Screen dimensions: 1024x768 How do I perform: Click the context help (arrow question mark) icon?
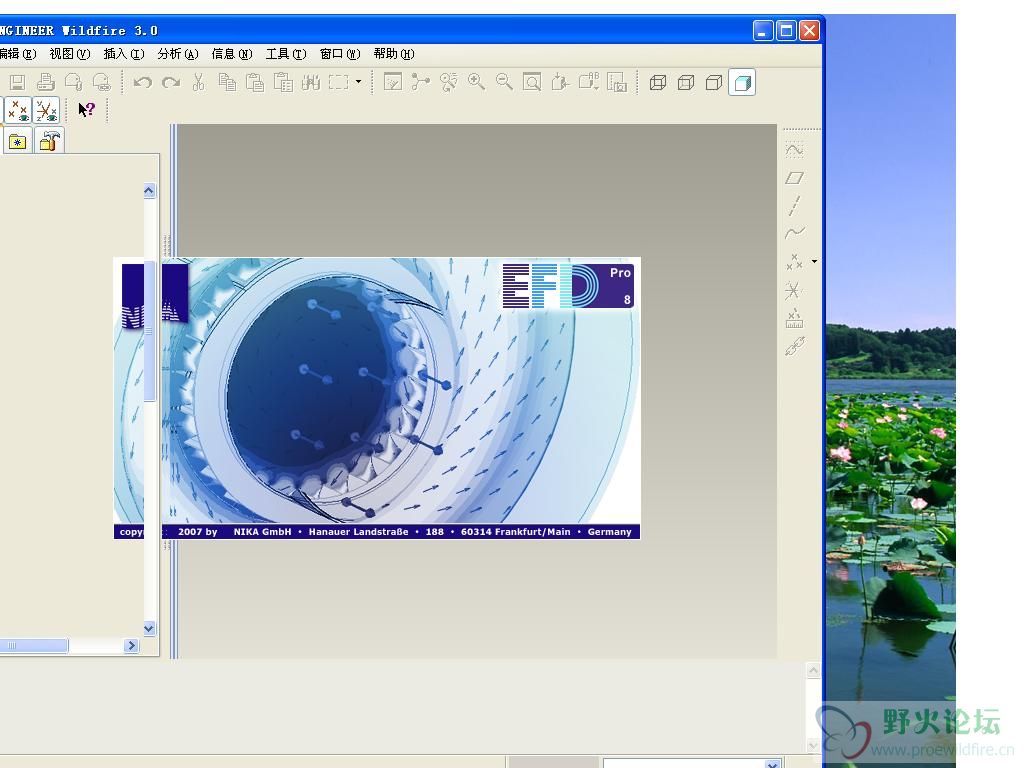[86, 110]
